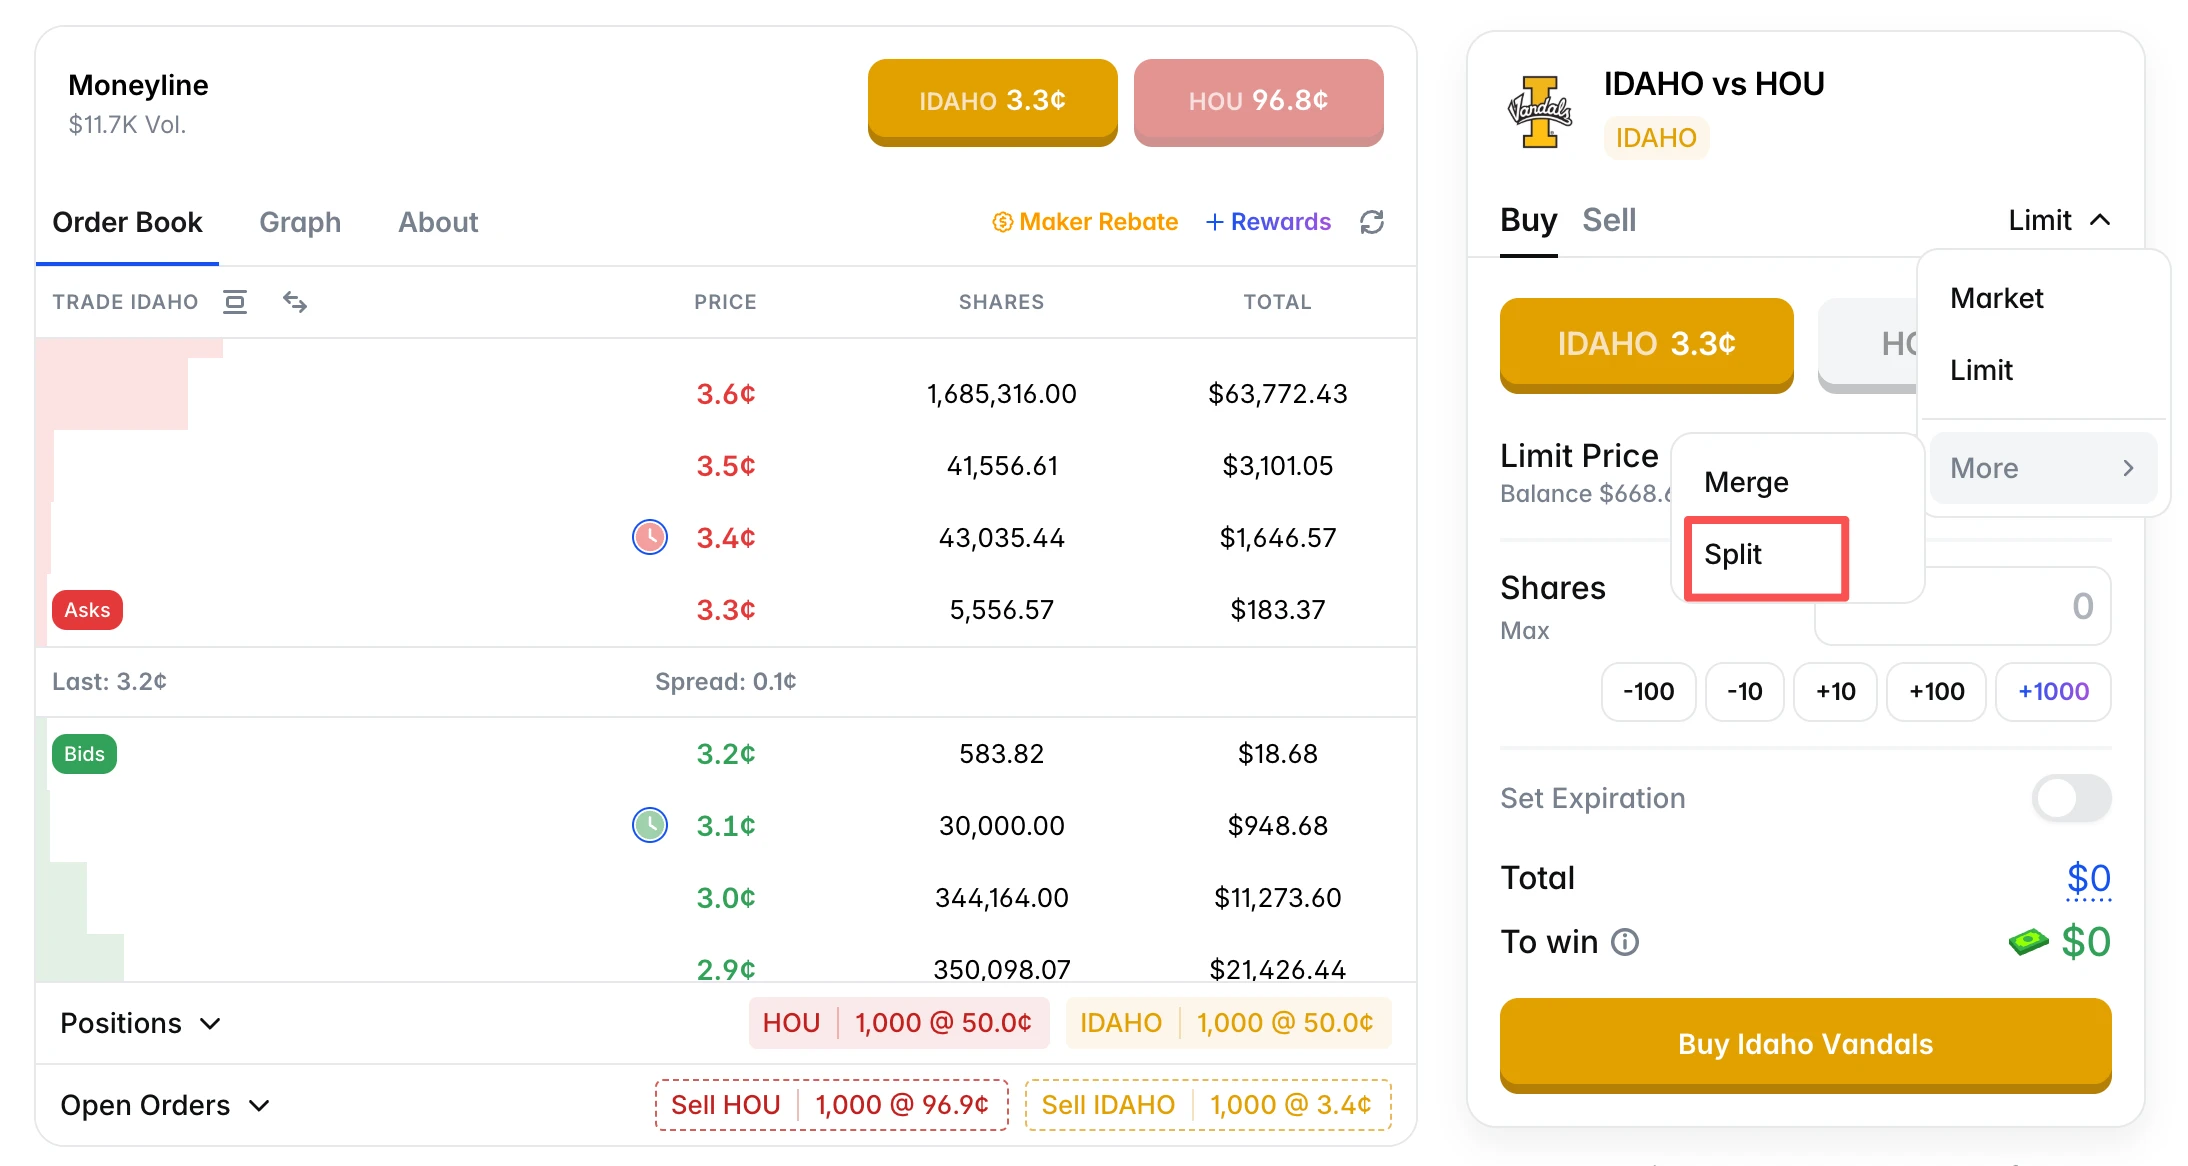Click the Maker Rebate badge icon

click(1002, 222)
